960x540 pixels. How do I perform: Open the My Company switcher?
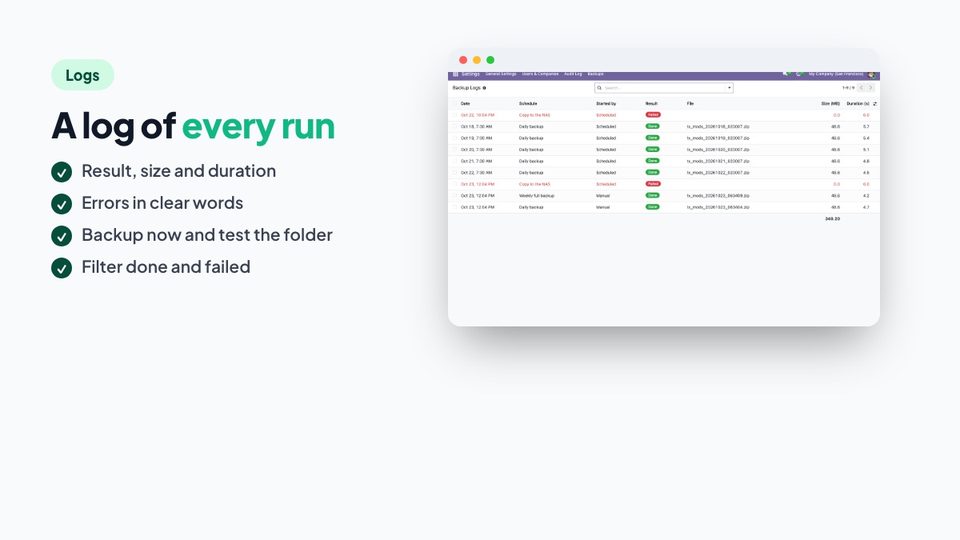coord(836,74)
